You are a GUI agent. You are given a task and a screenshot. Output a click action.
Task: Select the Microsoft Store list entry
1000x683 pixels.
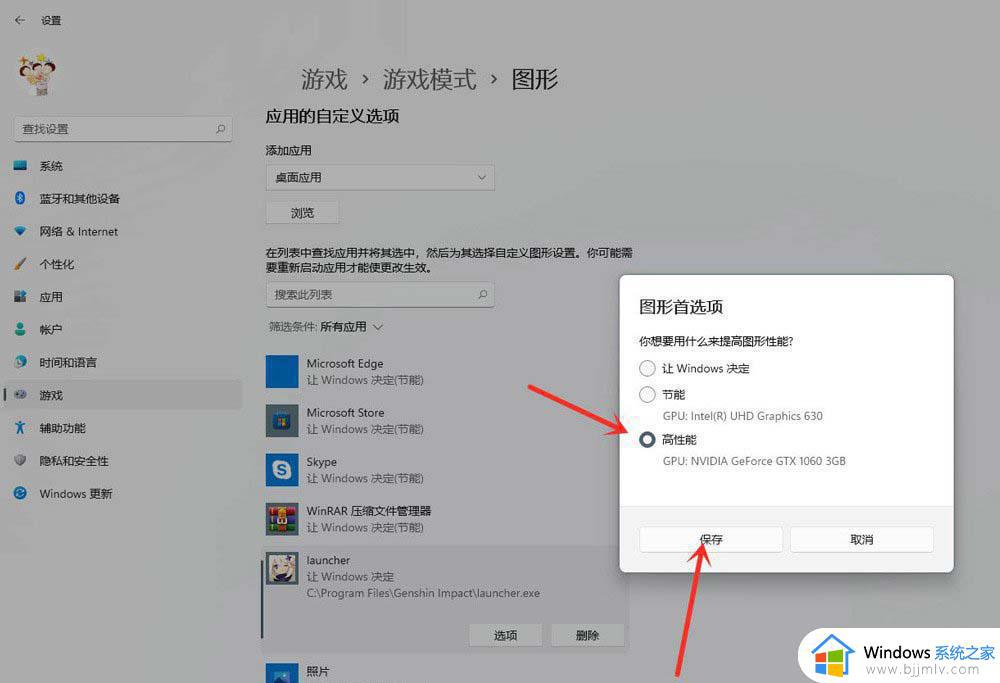tap(443, 421)
